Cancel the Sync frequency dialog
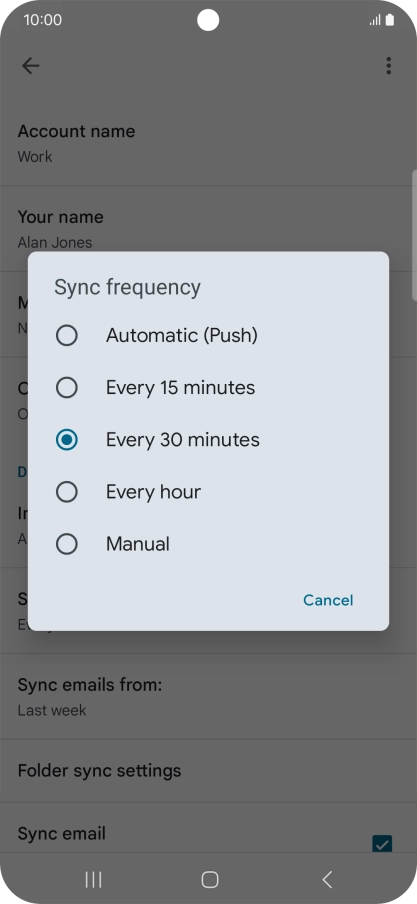The height and width of the screenshot is (904, 417). [328, 600]
